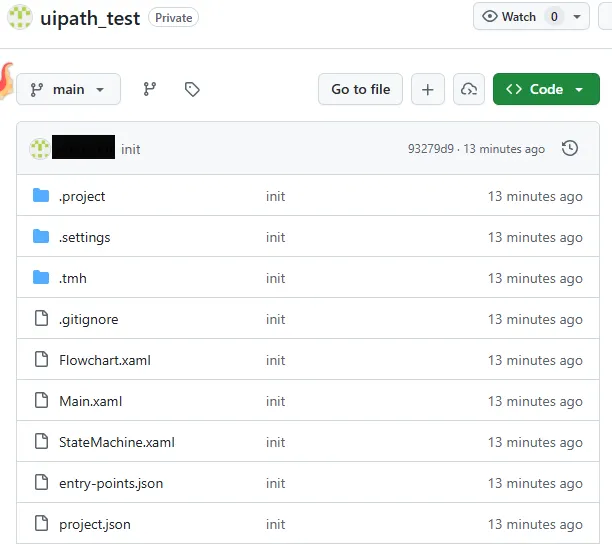Open the .settings folder
The image size is (612, 544).
[85, 237]
